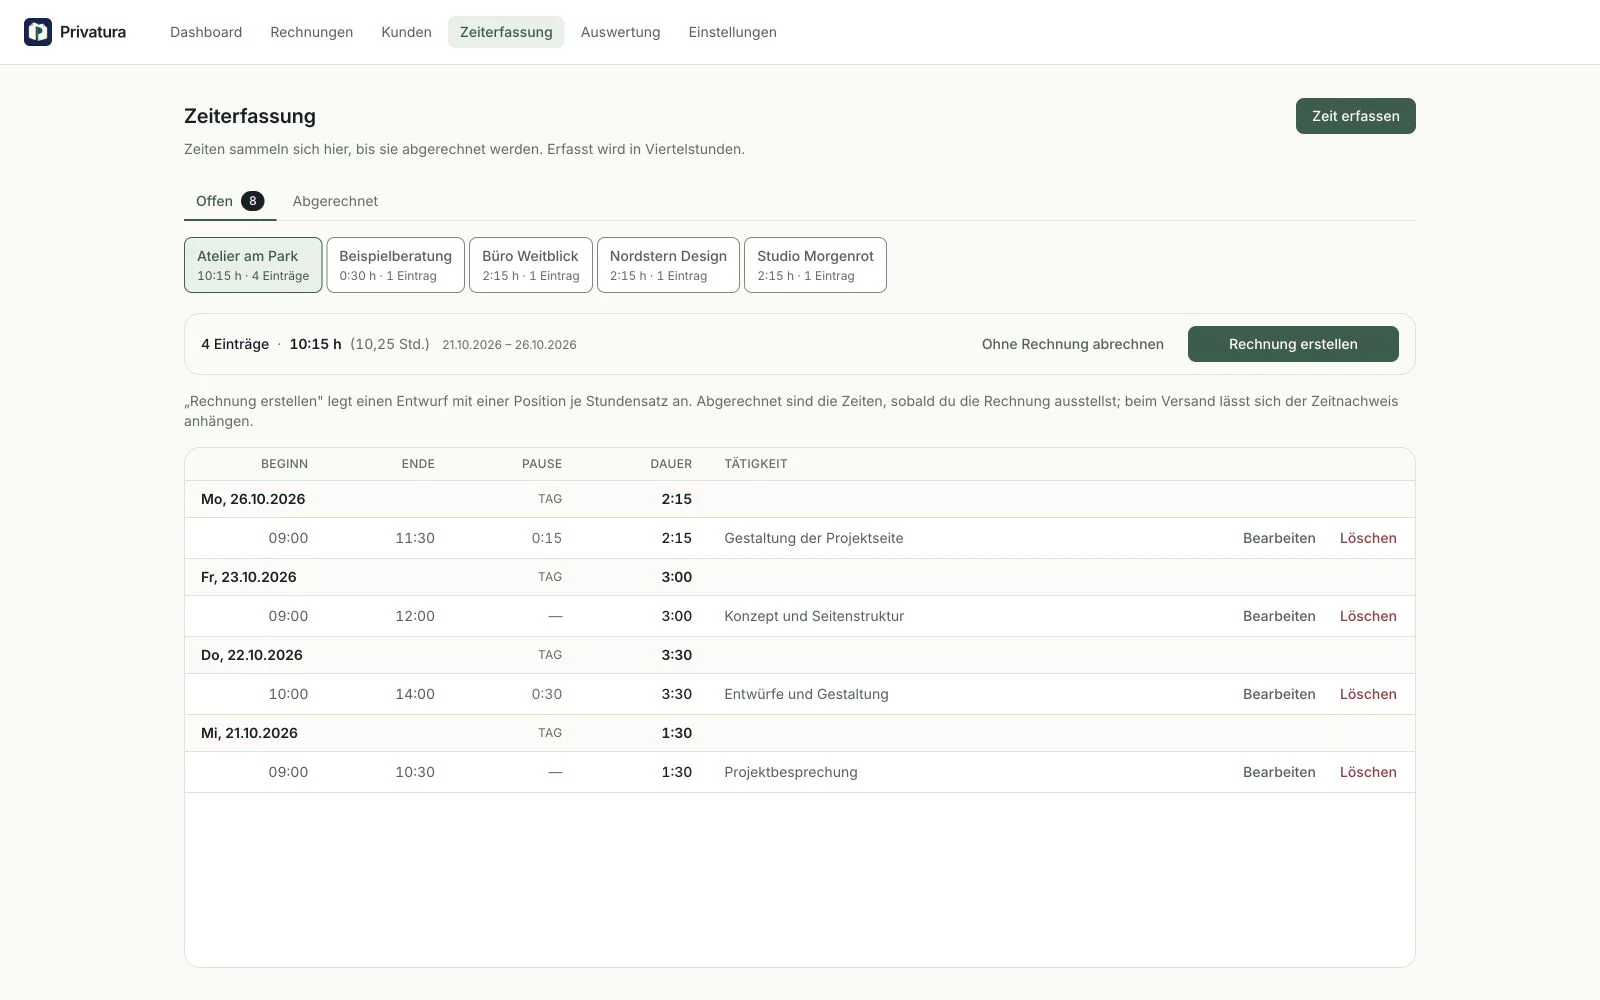This screenshot has width=1600, height=1000.
Task: Edit the Entwürfe und Gestaltung entry
Action: [1279, 694]
